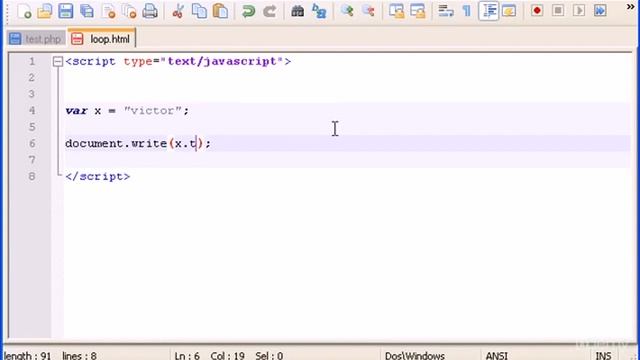The image size is (640, 360).
Task: Click the var keyword on line 4
Action: (76, 111)
